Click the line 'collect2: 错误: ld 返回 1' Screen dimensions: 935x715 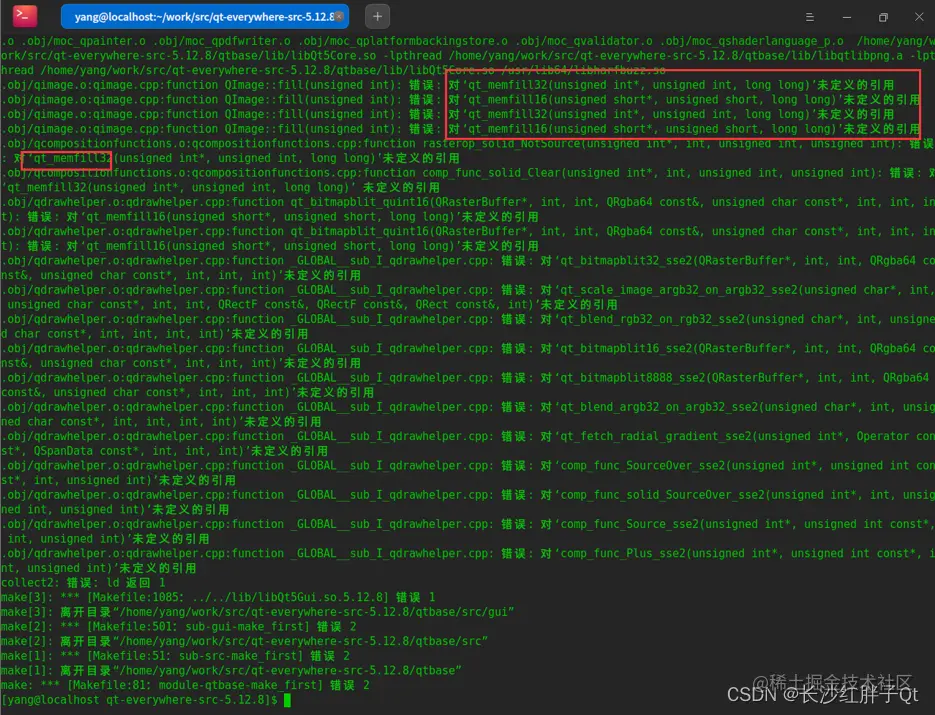coord(83,583)
